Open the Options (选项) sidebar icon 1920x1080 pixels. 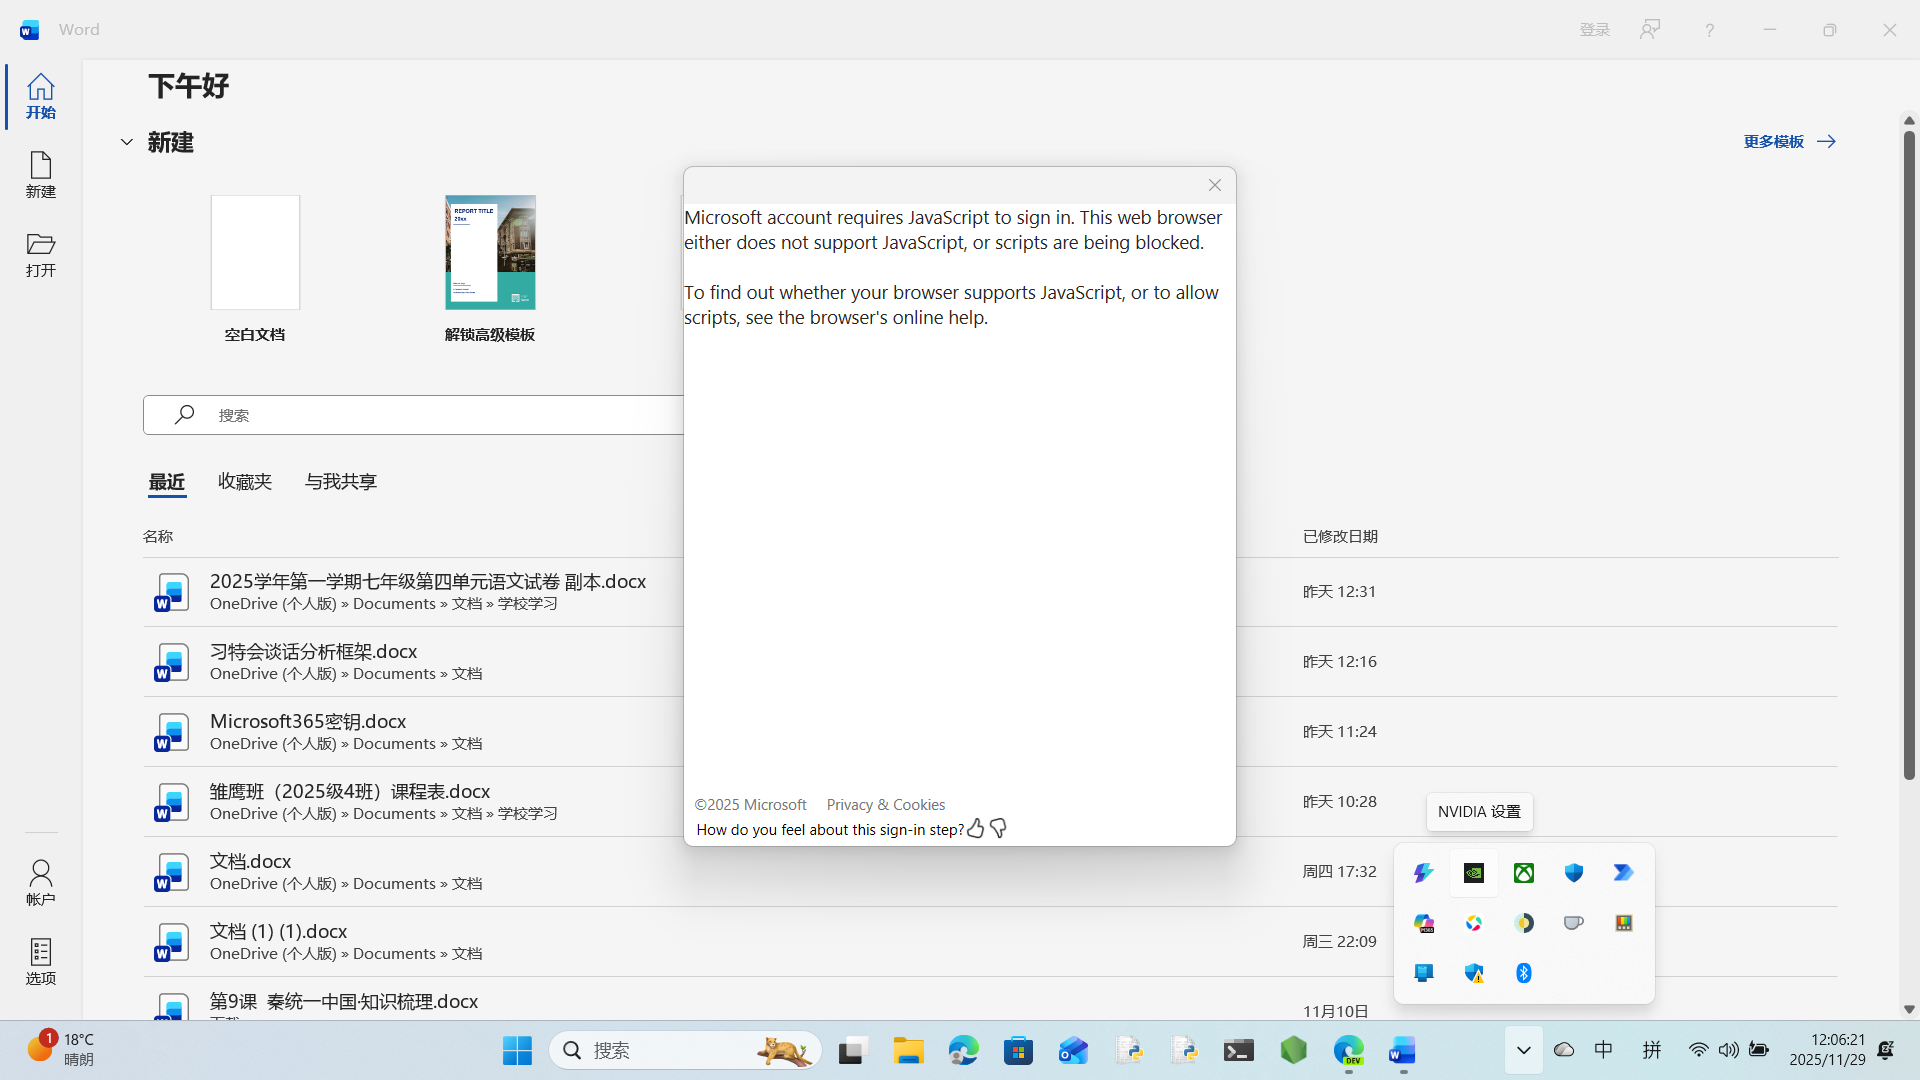(x=40, y=961)
